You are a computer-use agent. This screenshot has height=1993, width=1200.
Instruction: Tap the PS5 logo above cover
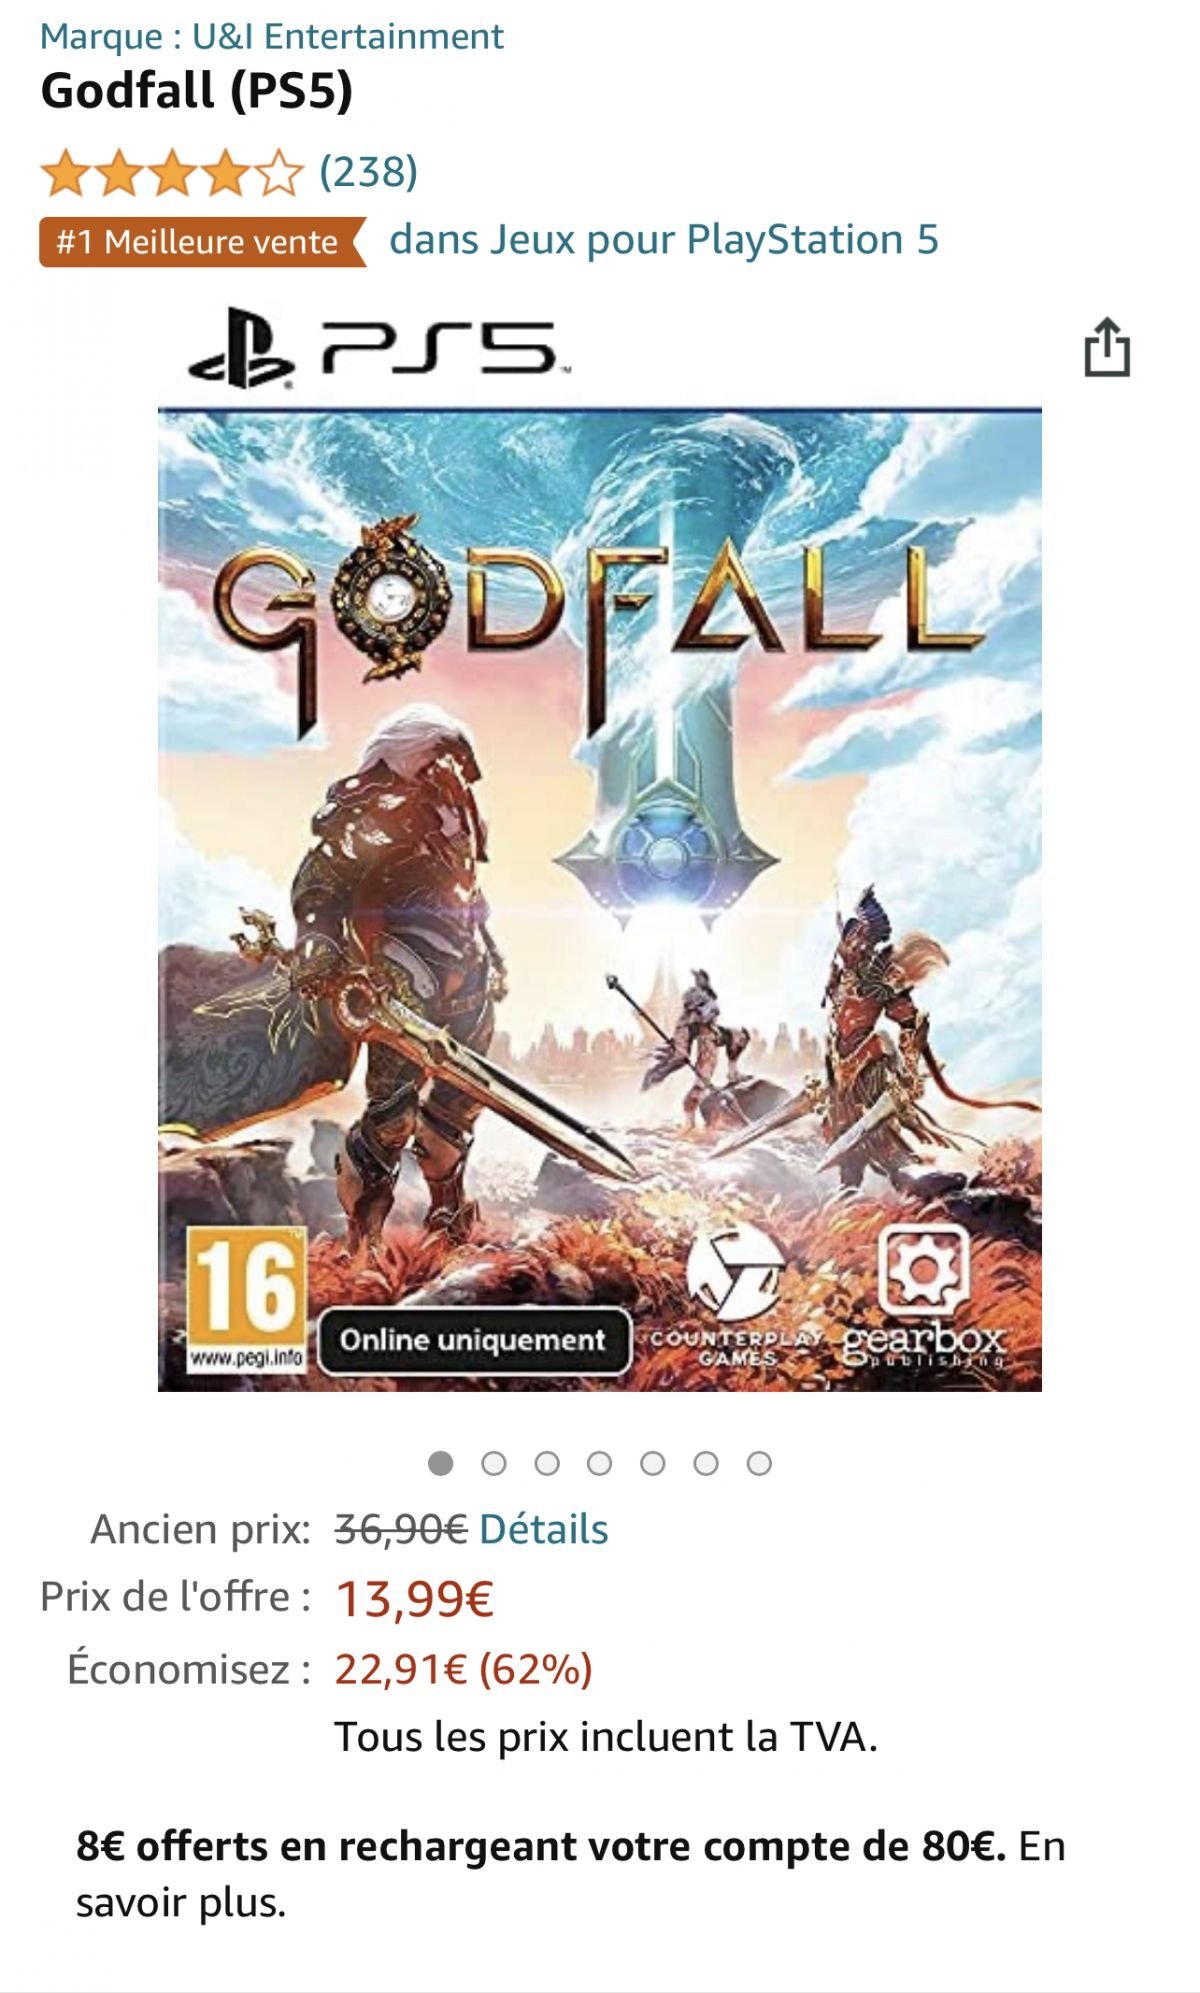point(380,347)
